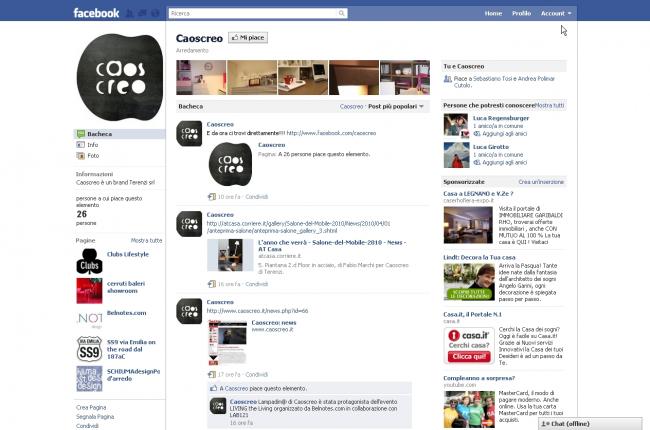The width and height of the screenshot is (650, 430).
Task: Click add-friend icon under Luca Regensburger
Action: point(477,134)
